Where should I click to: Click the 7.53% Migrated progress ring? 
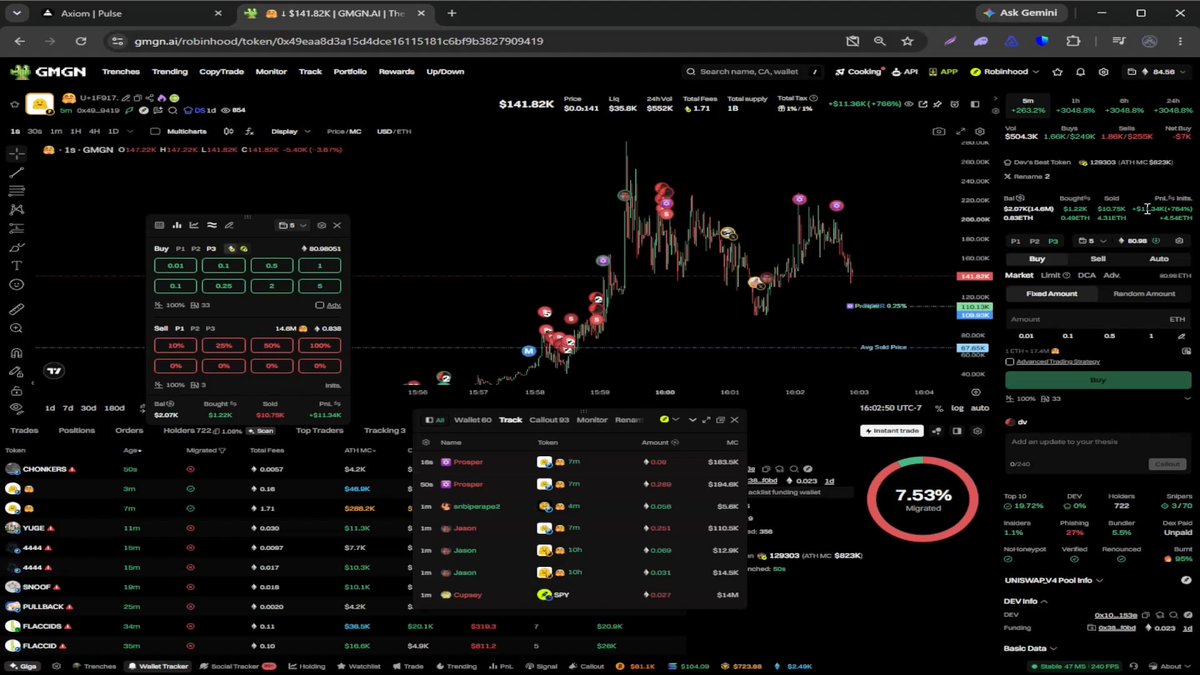[923, 500]
